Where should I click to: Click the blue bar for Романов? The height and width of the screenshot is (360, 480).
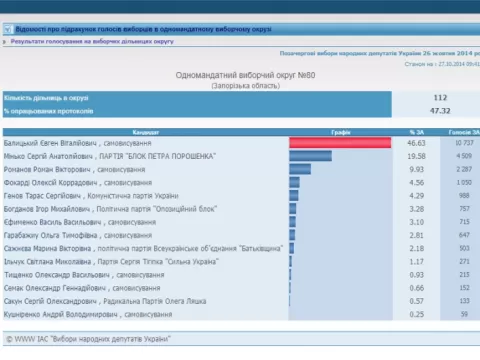(x=300, y=169)
